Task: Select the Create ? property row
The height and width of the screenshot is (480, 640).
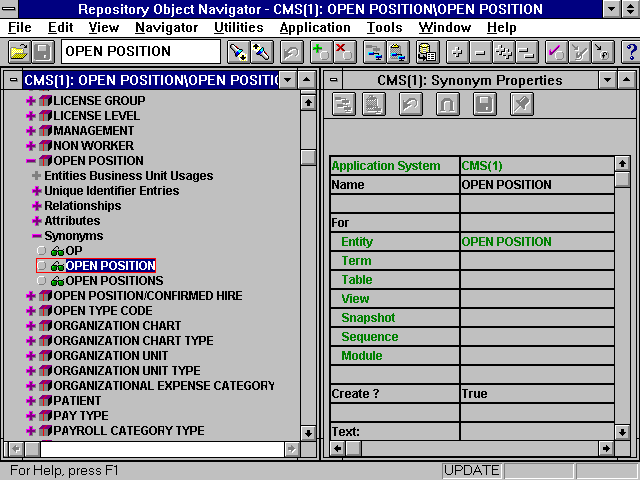Action: [394, 394]
